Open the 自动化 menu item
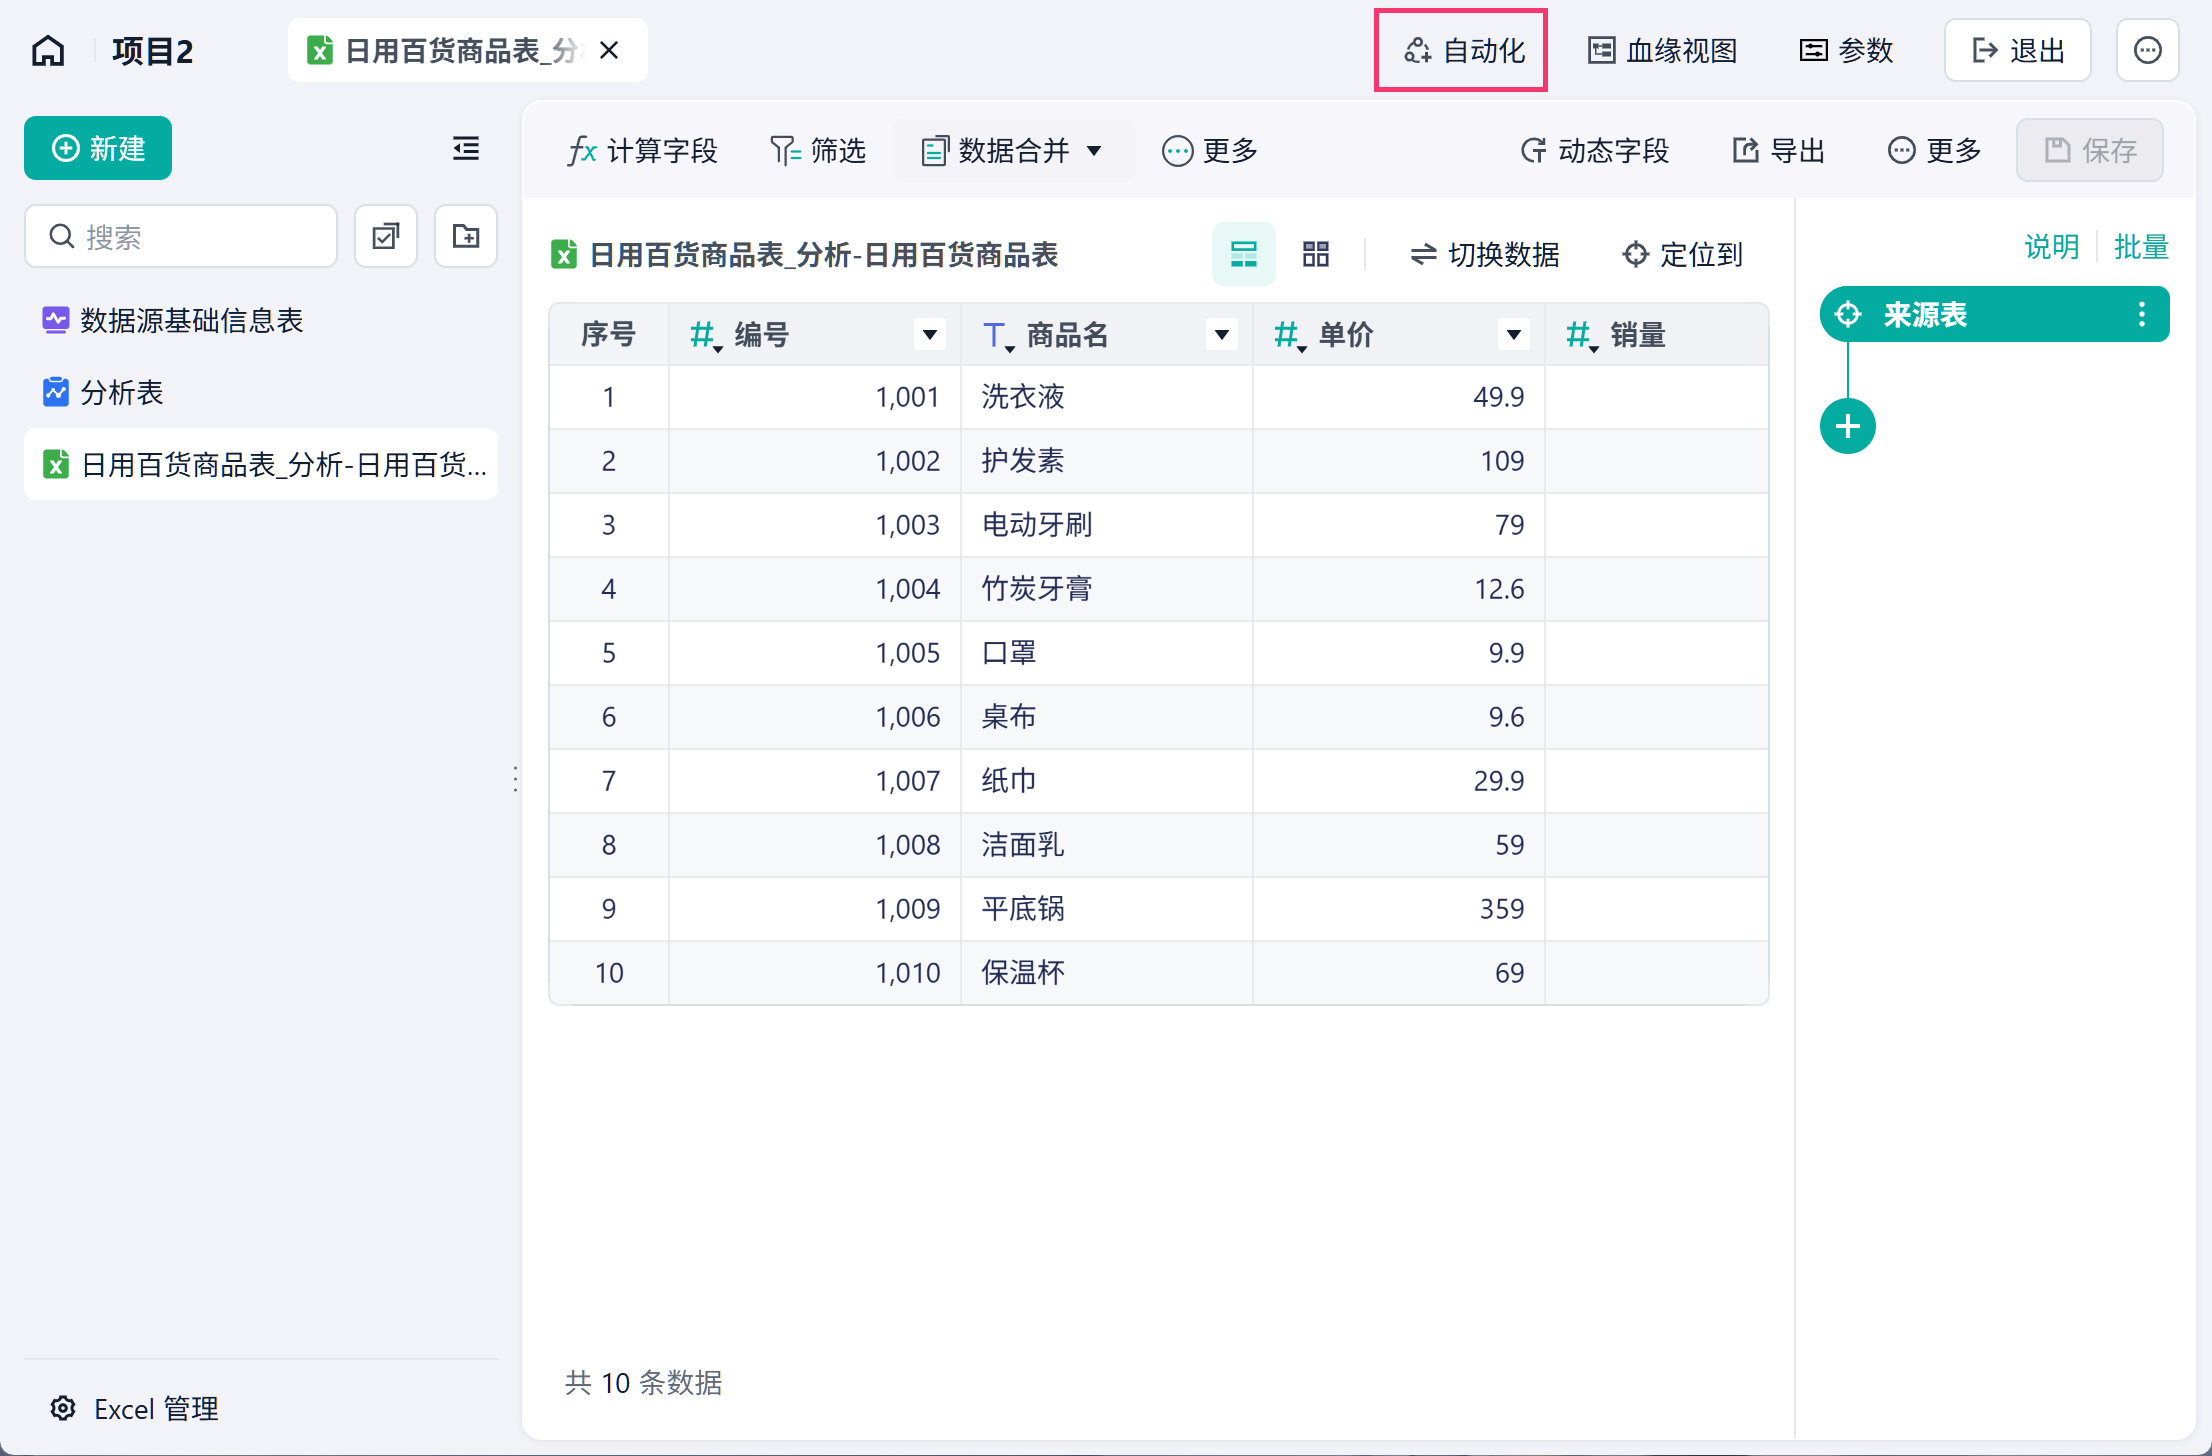The height and width of the screenshot is (1456, 2212). pyautogui.click(x=1464, y=51)
